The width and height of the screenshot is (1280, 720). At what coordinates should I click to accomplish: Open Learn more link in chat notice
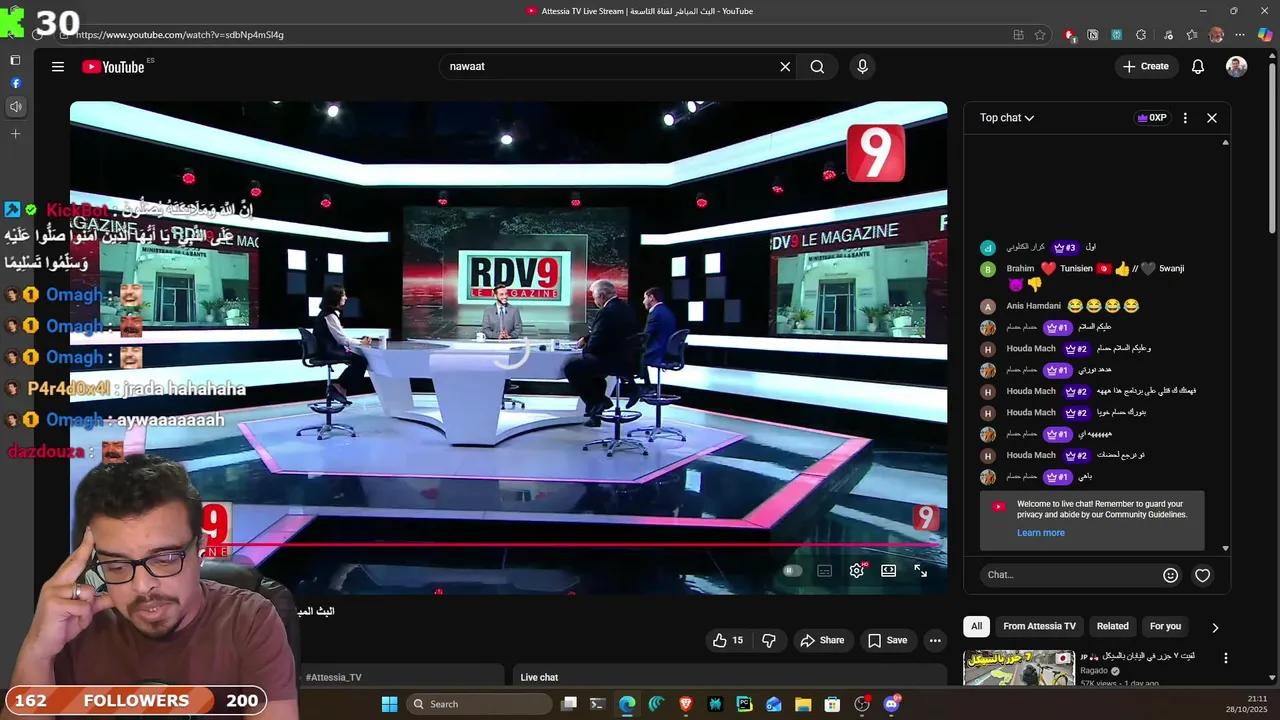pos(1041,533)
